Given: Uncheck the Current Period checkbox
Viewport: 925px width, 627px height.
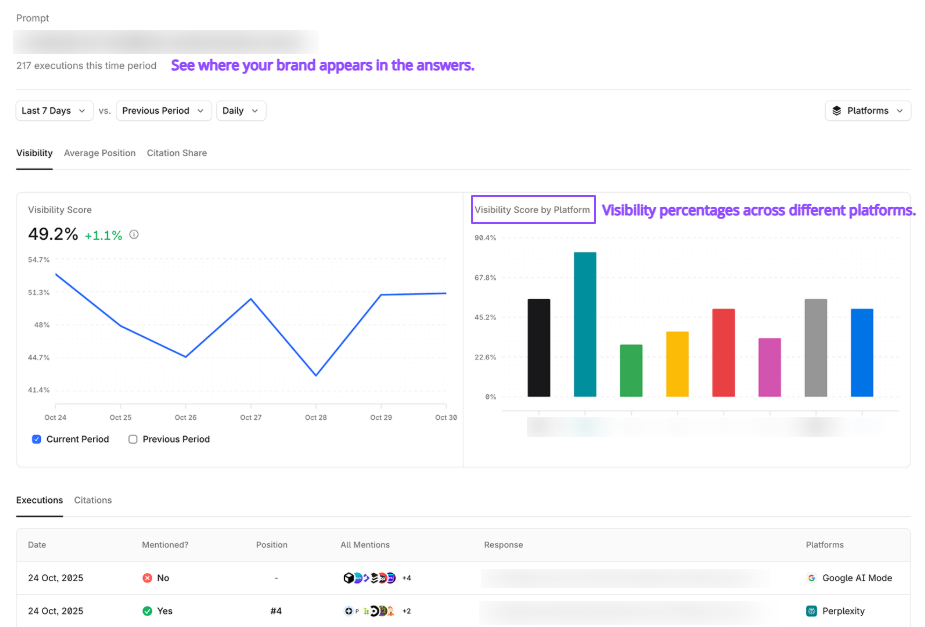Looking at the screenshot, I should [x=37, y=439].
